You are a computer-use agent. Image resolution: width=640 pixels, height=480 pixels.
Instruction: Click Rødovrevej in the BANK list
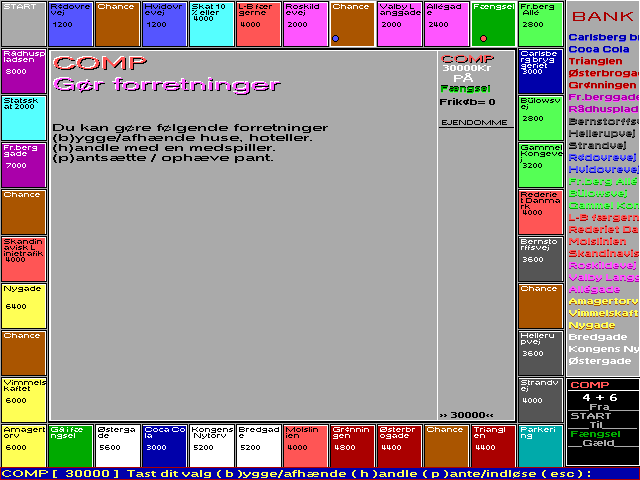click(x=602, y=157)
